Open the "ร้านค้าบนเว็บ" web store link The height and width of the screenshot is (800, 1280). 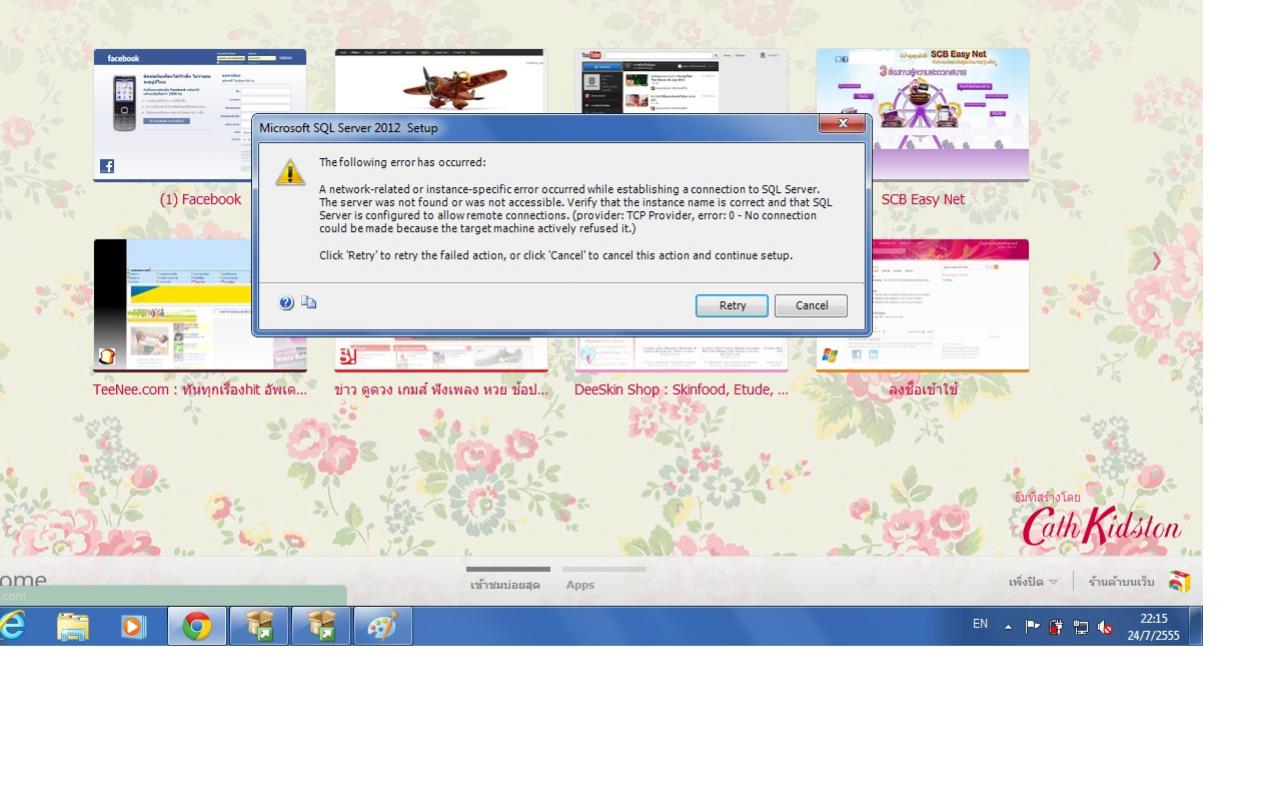coord(1121,582)
